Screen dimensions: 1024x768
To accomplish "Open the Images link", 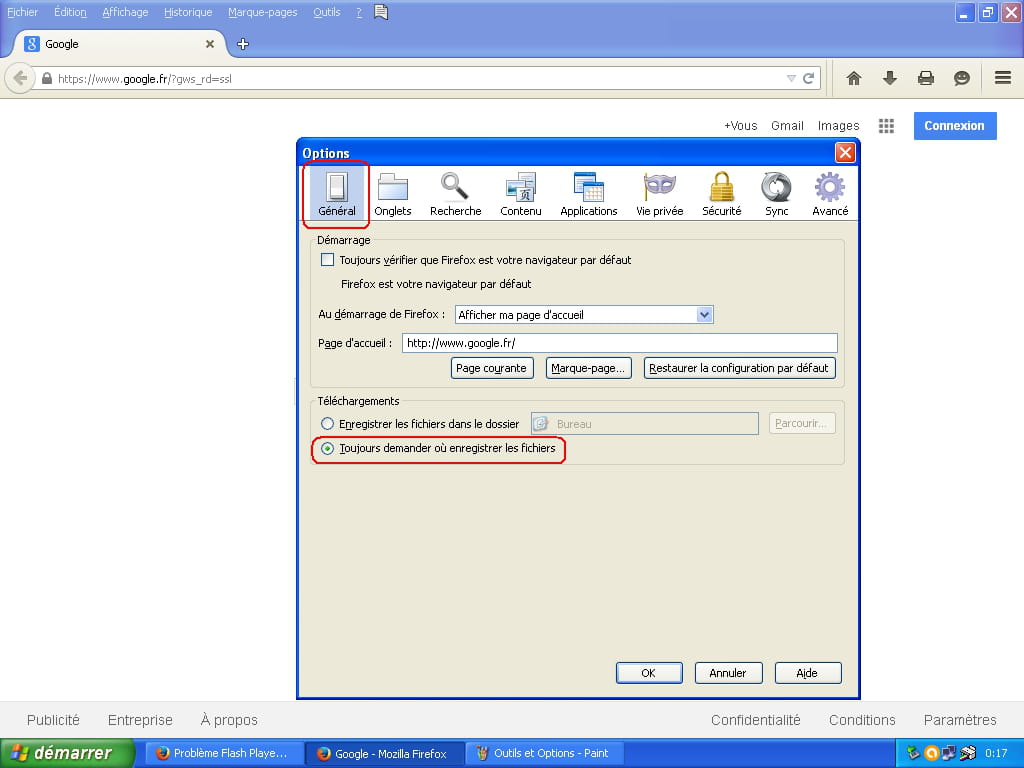I will click(x=839, y=125).
